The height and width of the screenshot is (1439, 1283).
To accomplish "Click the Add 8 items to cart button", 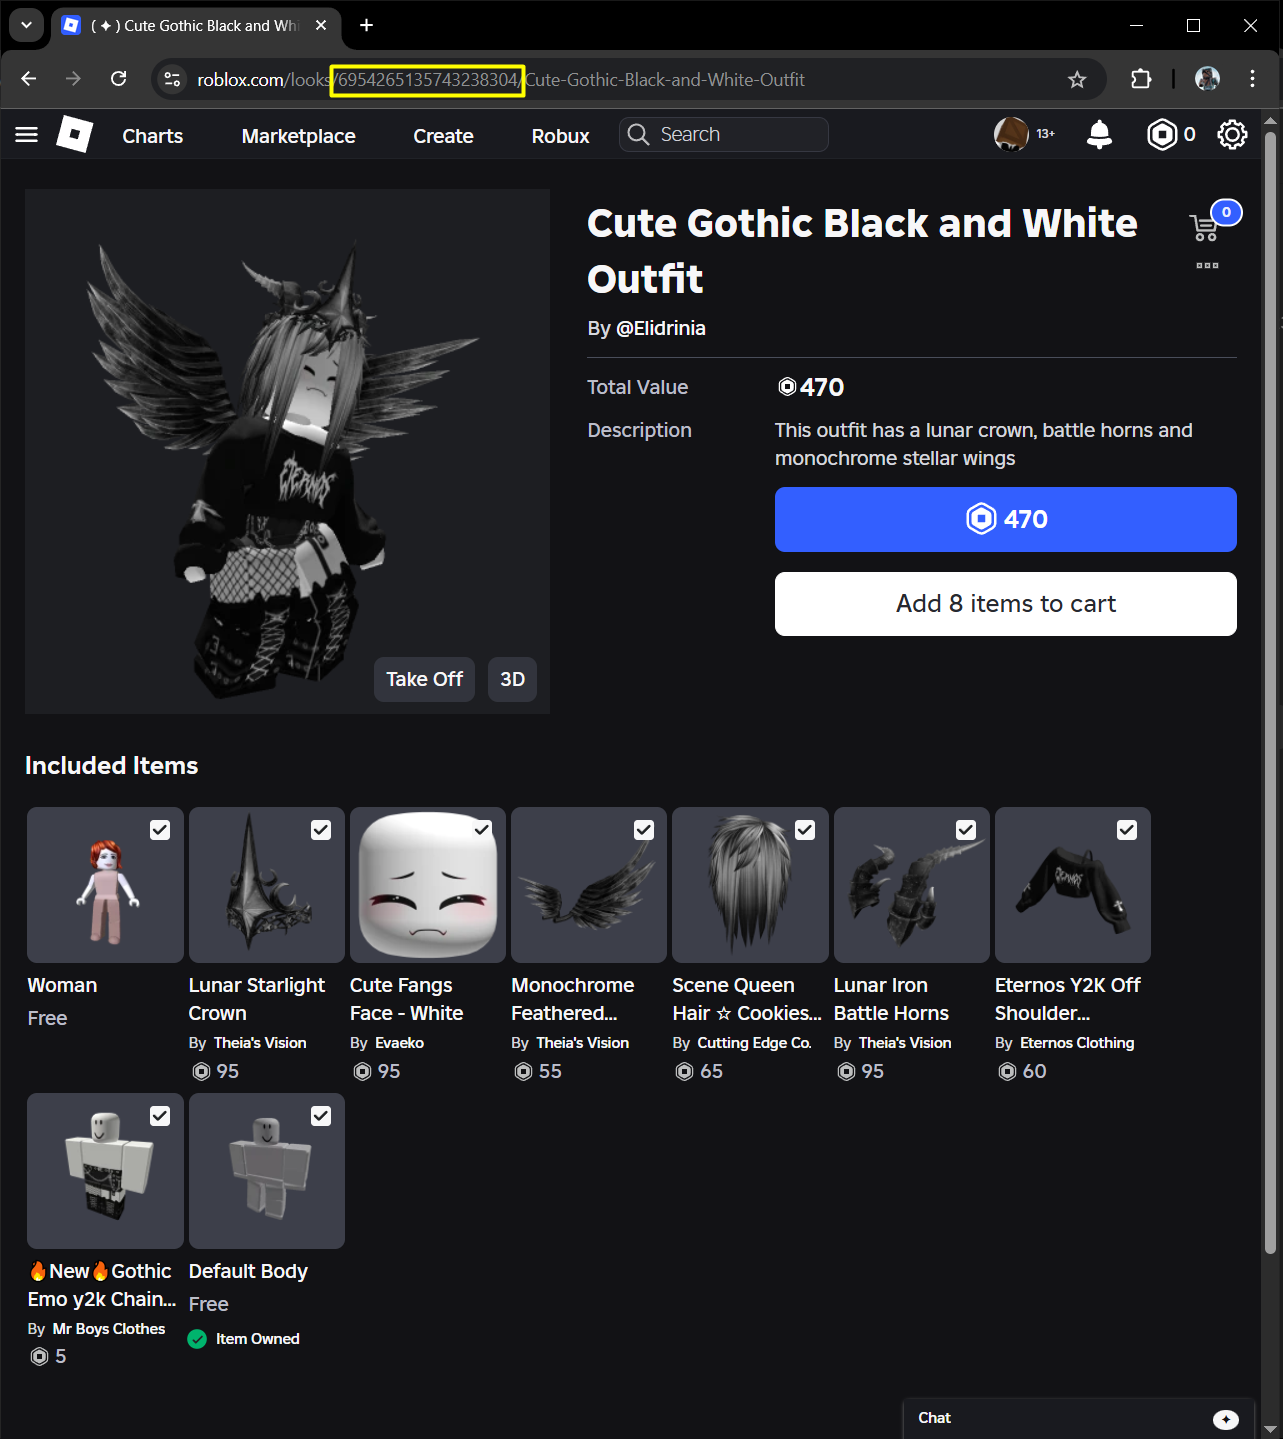I will (1005, 604).
